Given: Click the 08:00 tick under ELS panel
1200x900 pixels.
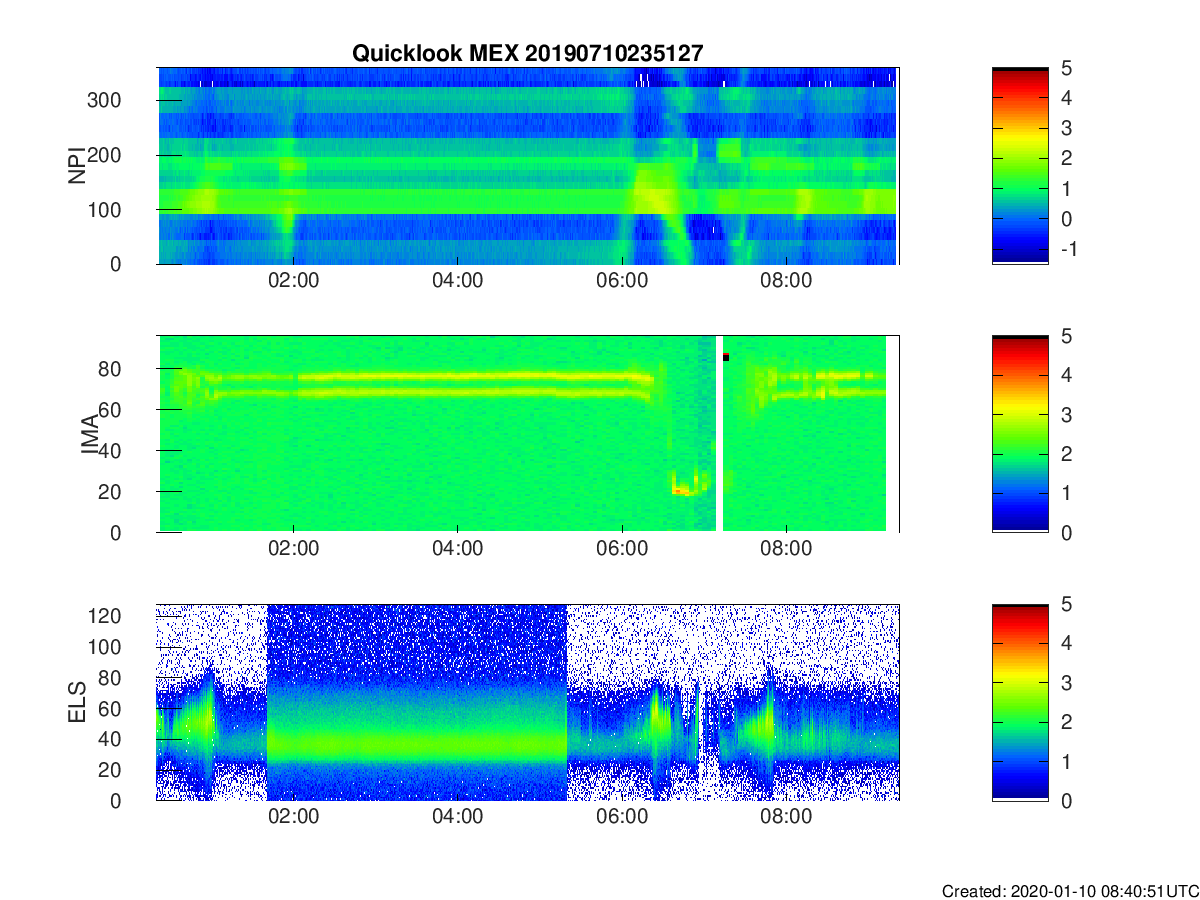Looking at the screenshot, I should (786, 817).
